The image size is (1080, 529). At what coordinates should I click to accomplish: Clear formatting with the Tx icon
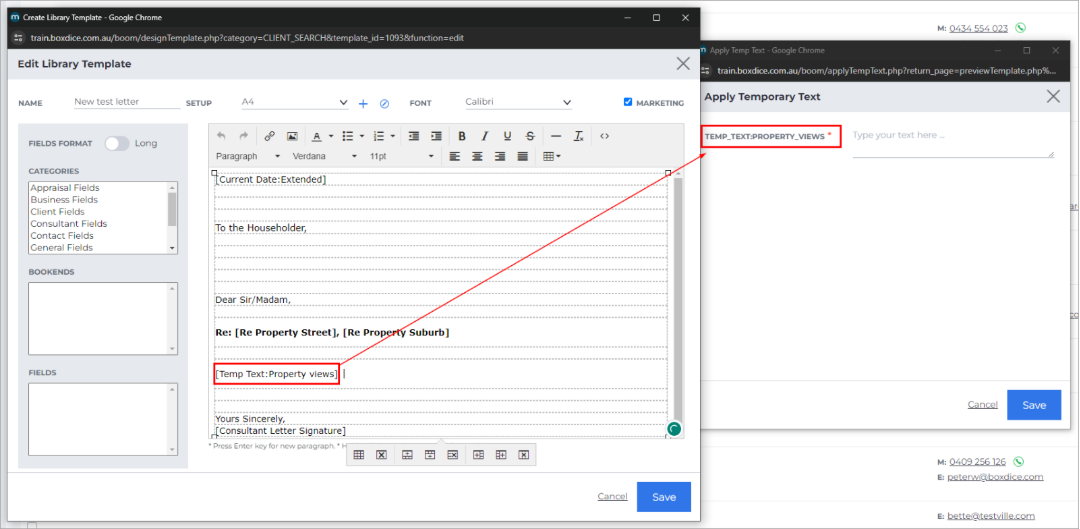tap(579, 136)
